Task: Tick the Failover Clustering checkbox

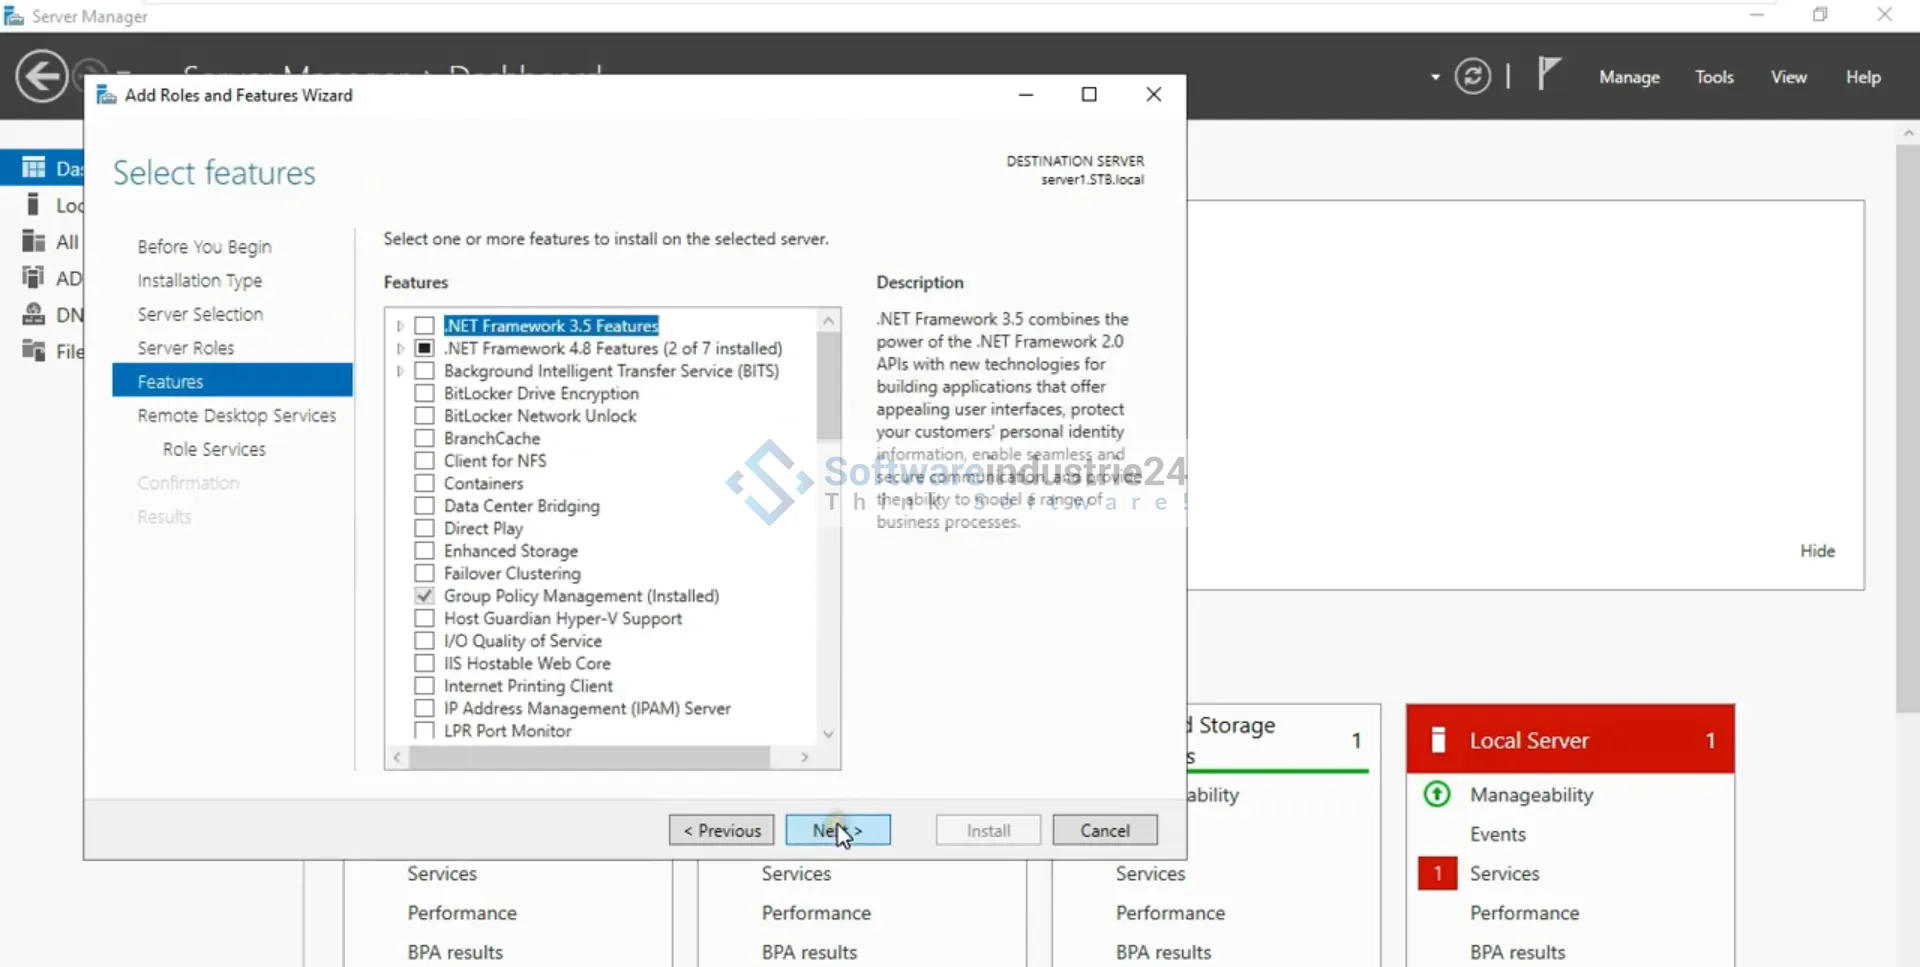Action: click(x=425, y=574)
